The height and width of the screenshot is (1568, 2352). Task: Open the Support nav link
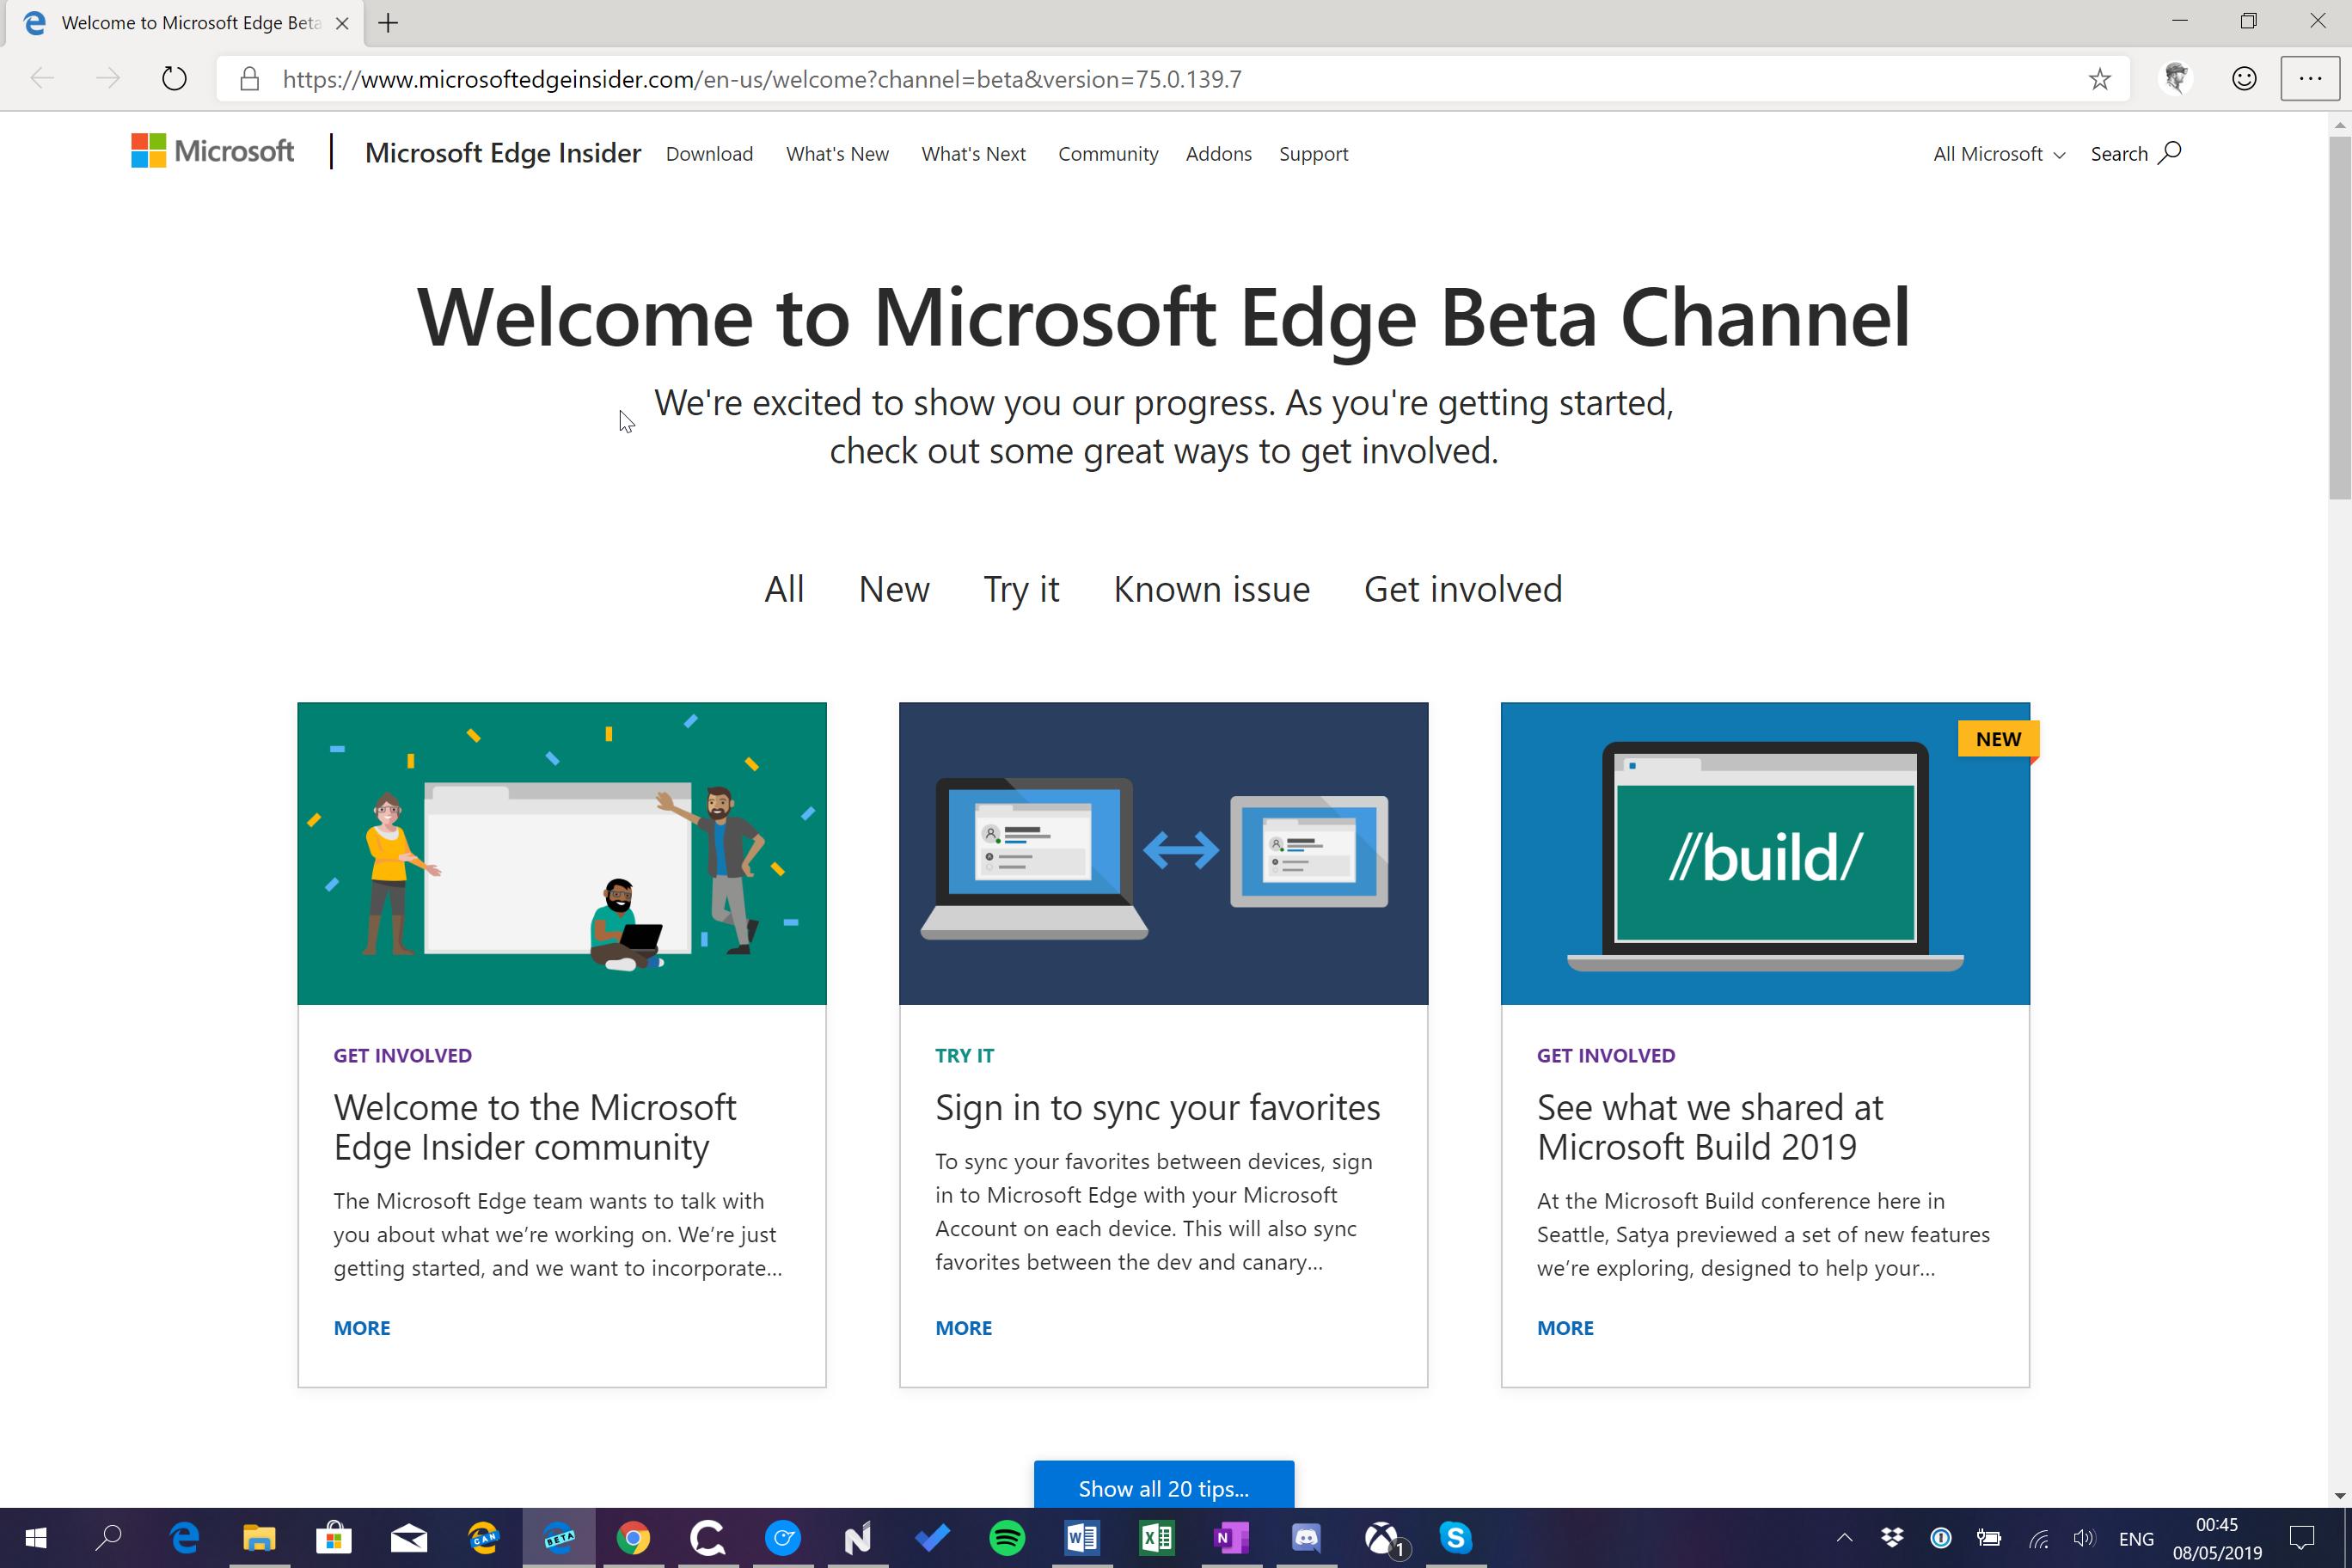click(1313, 154)
